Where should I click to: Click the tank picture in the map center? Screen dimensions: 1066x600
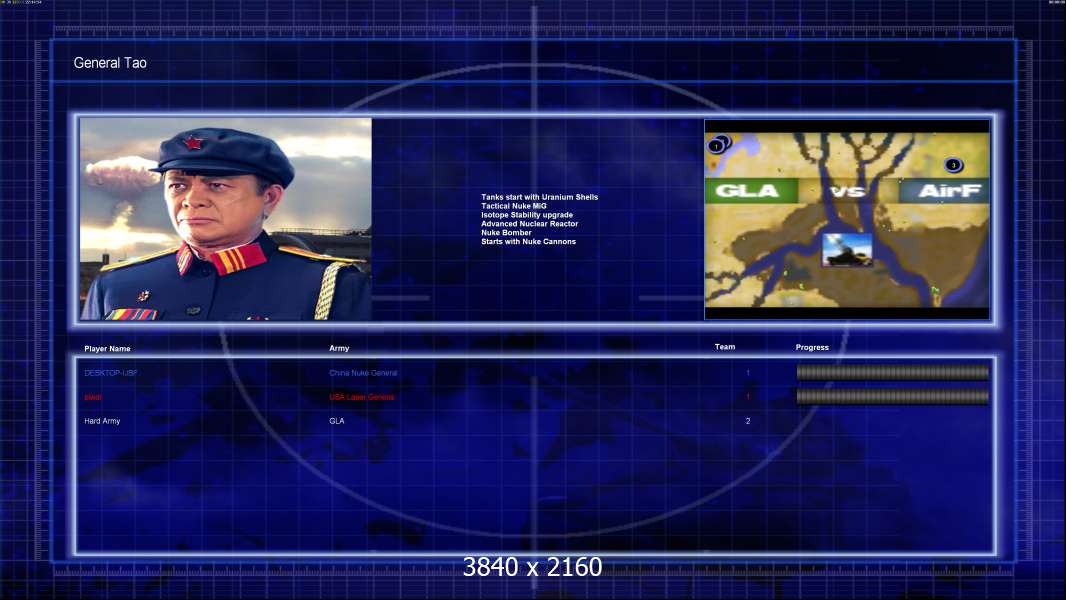(x=847, y=249)
